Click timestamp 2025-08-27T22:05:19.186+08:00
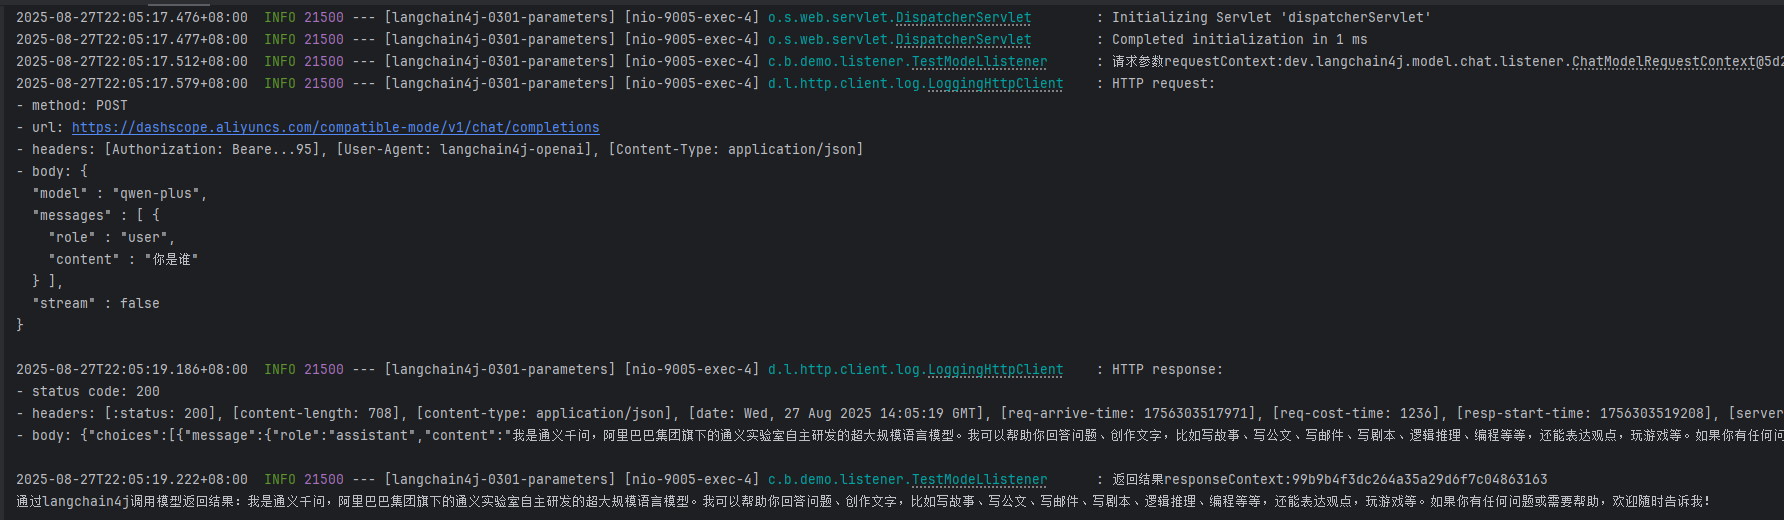The height and width of the screenshot is (520, 1784). pyautogui.click(x=132, y=369)
